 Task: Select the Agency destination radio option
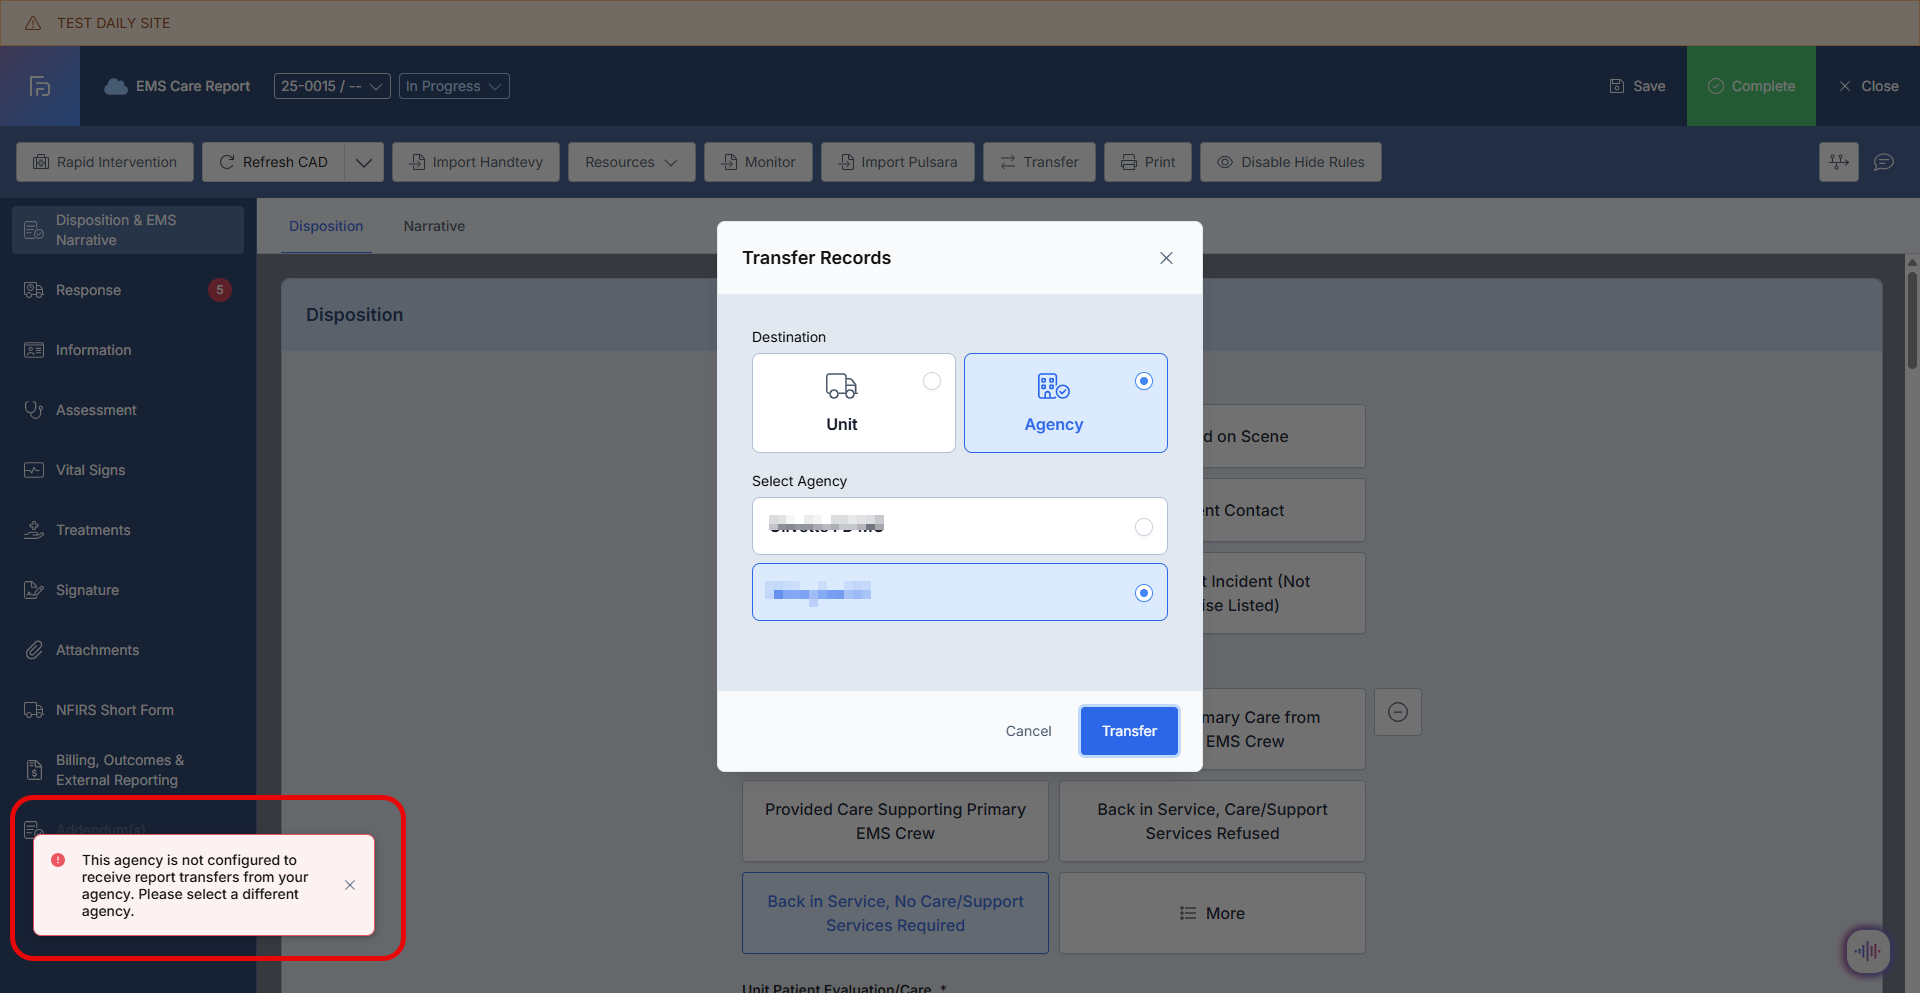(1143, 381)
